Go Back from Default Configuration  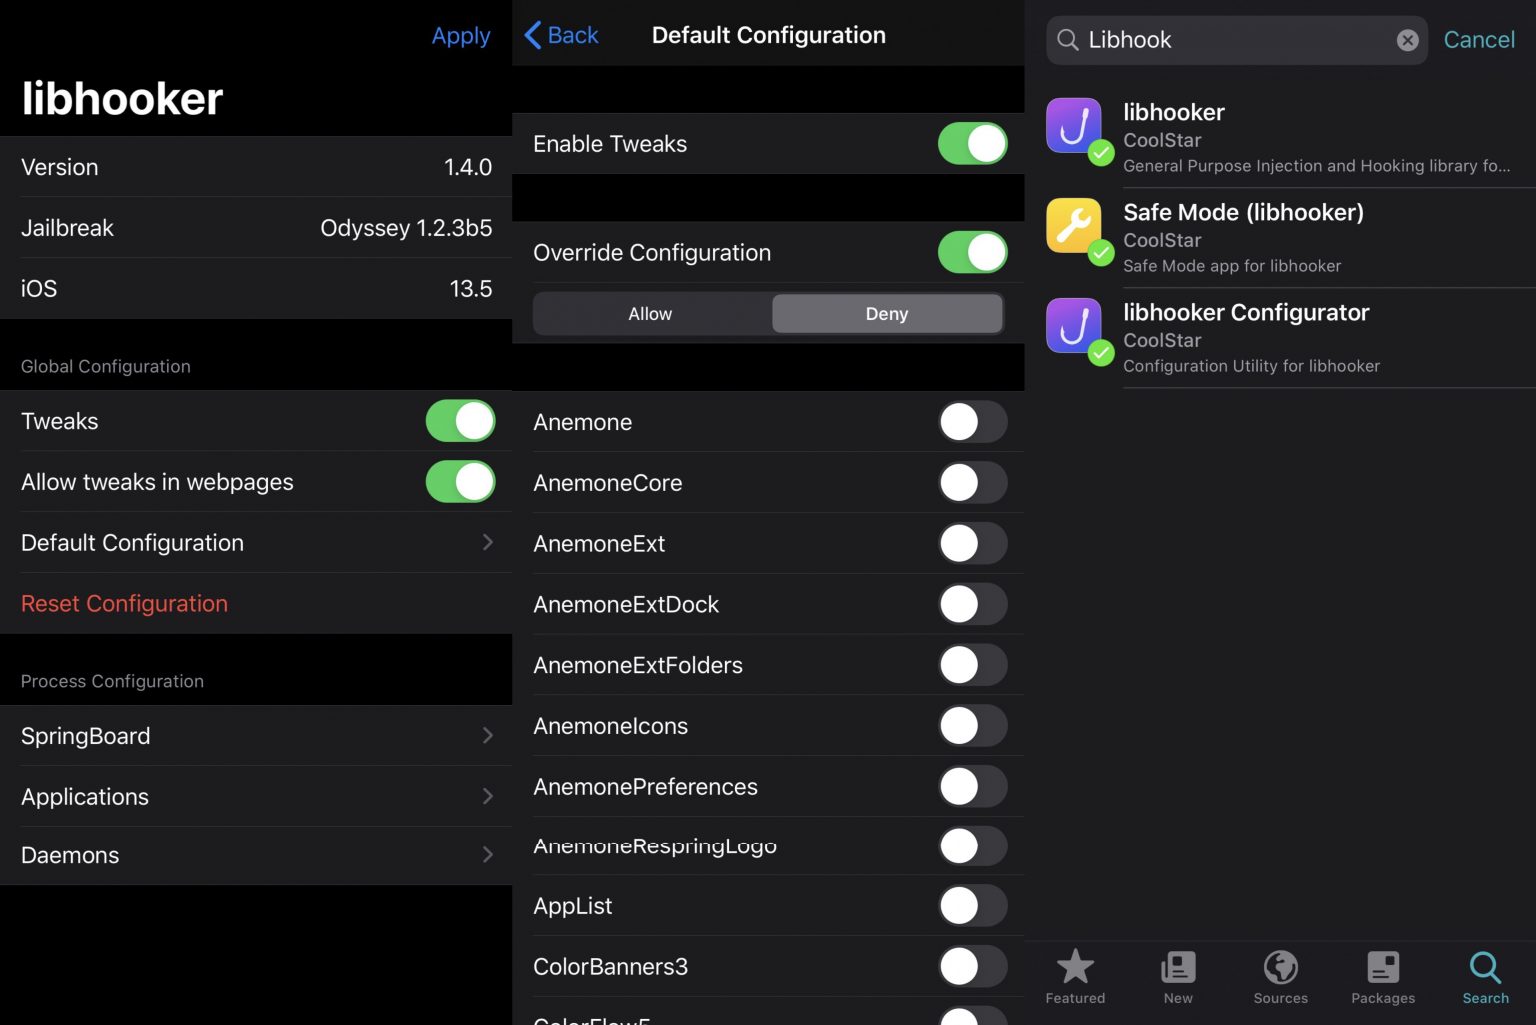[x=562, y=36]
